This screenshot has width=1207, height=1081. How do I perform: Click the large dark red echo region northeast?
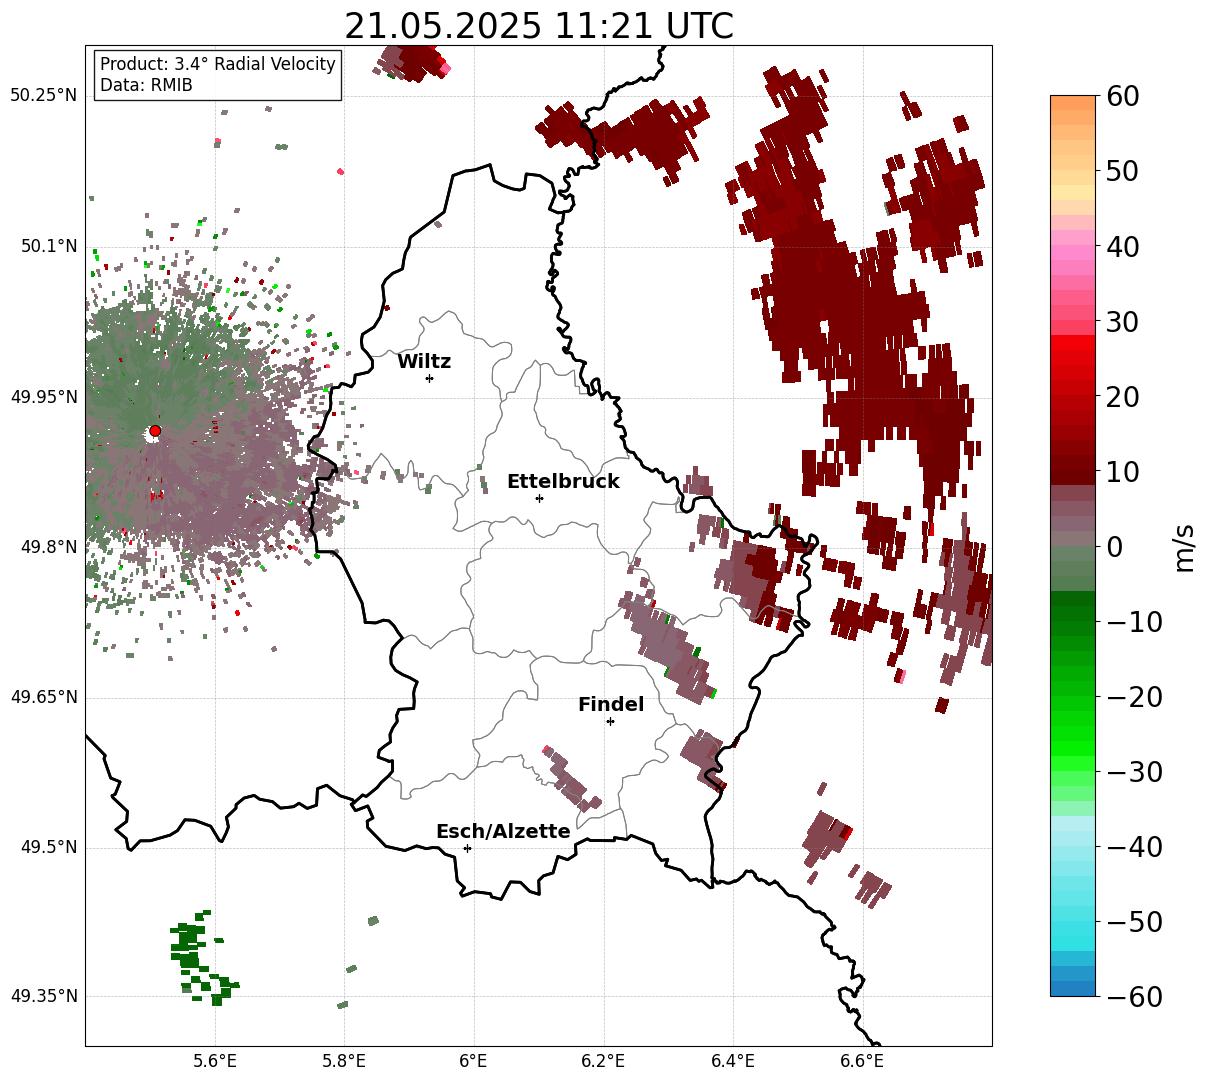[x=850, y=300]
